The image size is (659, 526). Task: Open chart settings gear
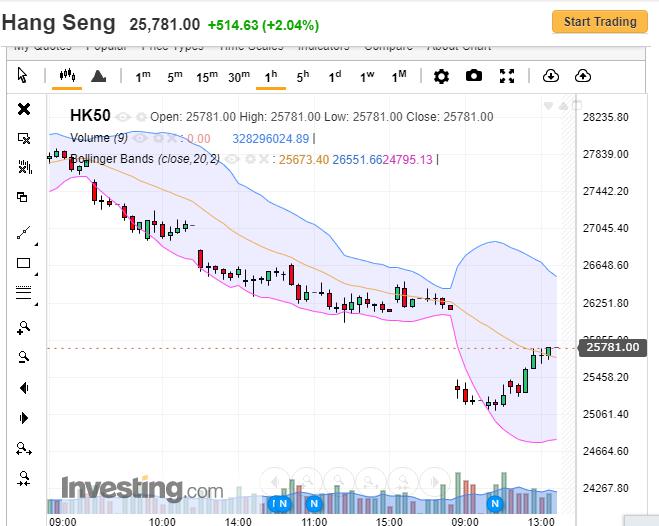click(441, 76)
